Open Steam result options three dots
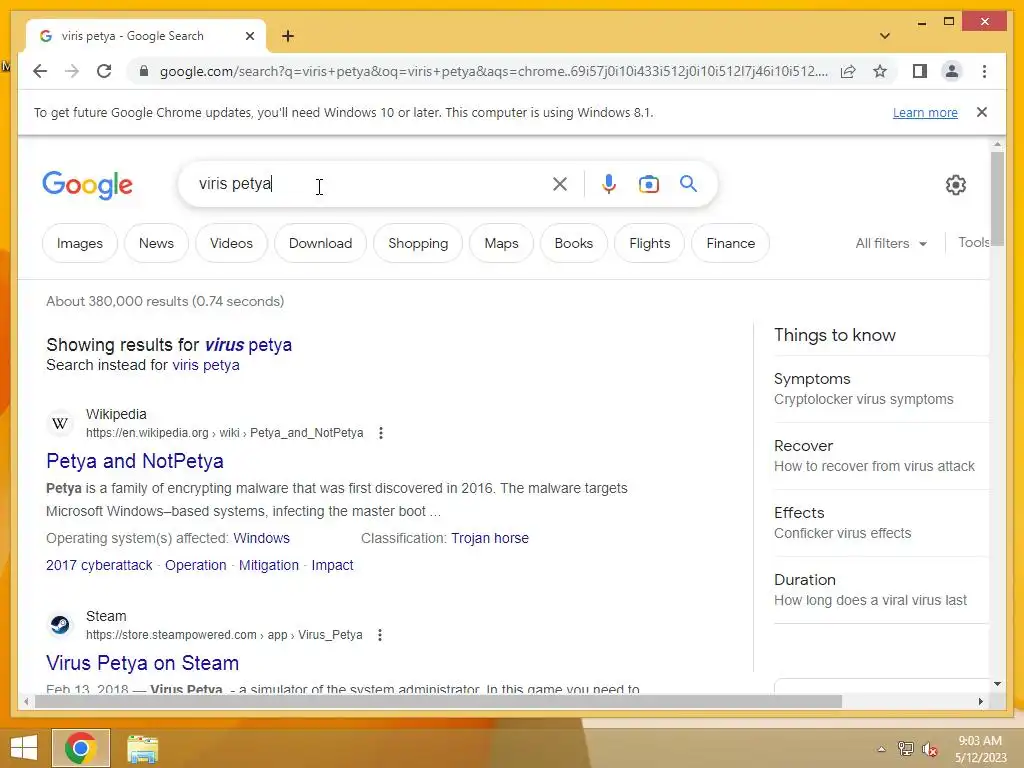The width and height of the screenshot is (1024, 768). pos(380,635)
